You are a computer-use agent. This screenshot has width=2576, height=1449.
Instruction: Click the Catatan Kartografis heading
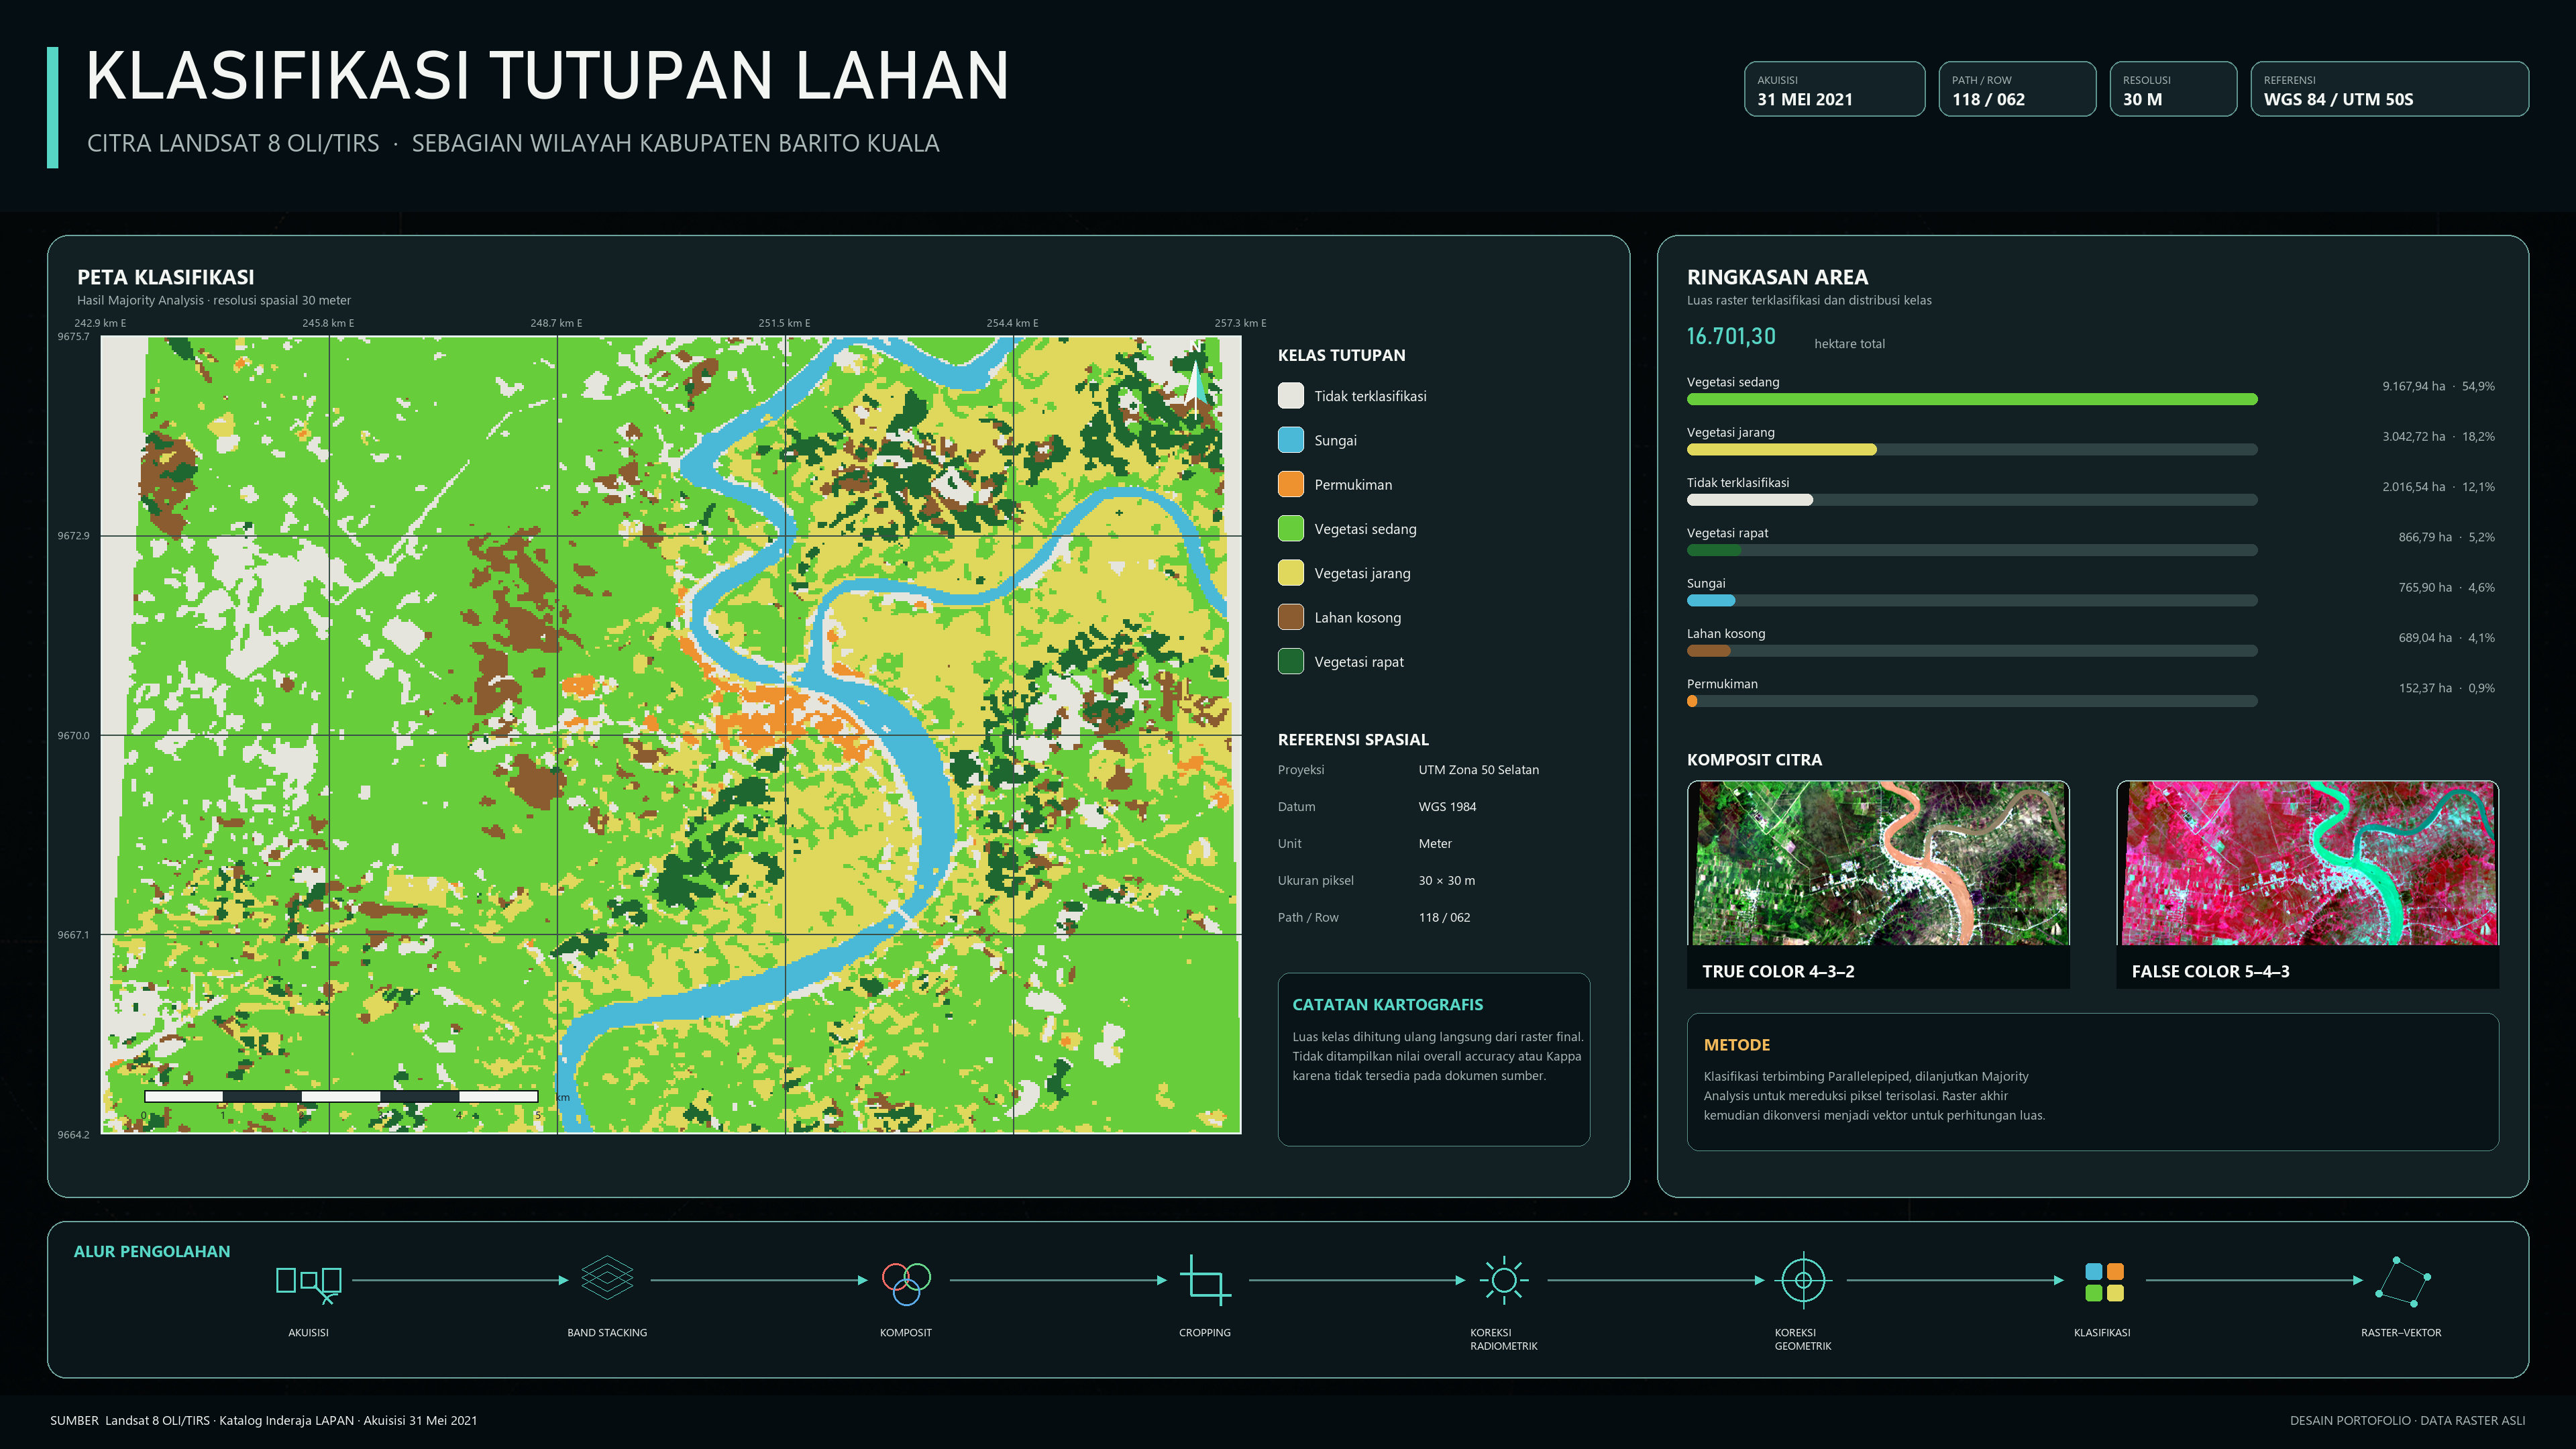pos(1387,1005)
